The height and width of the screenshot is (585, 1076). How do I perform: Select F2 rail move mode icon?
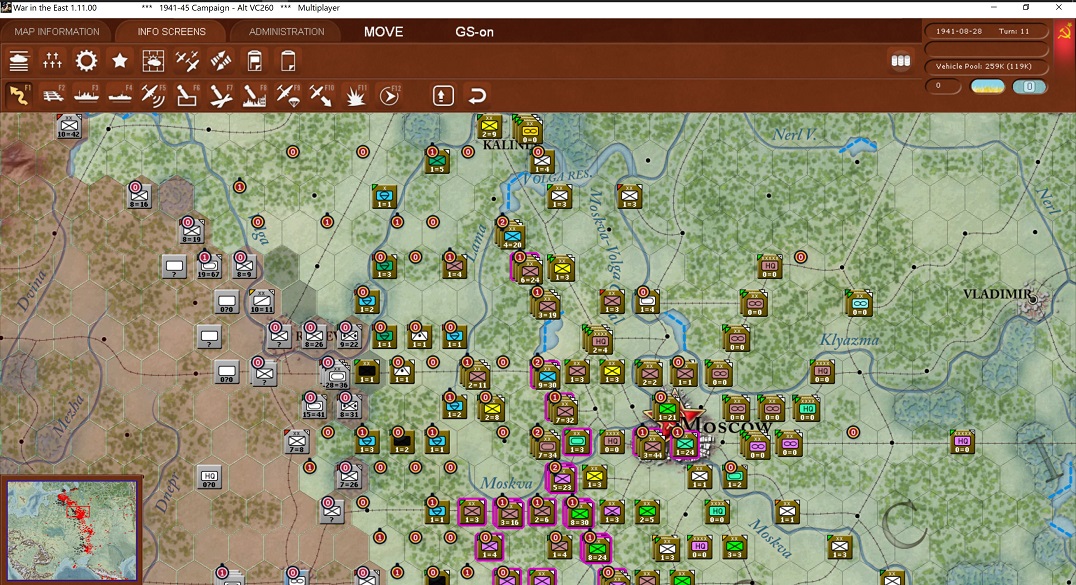click(x=53, y=95)
